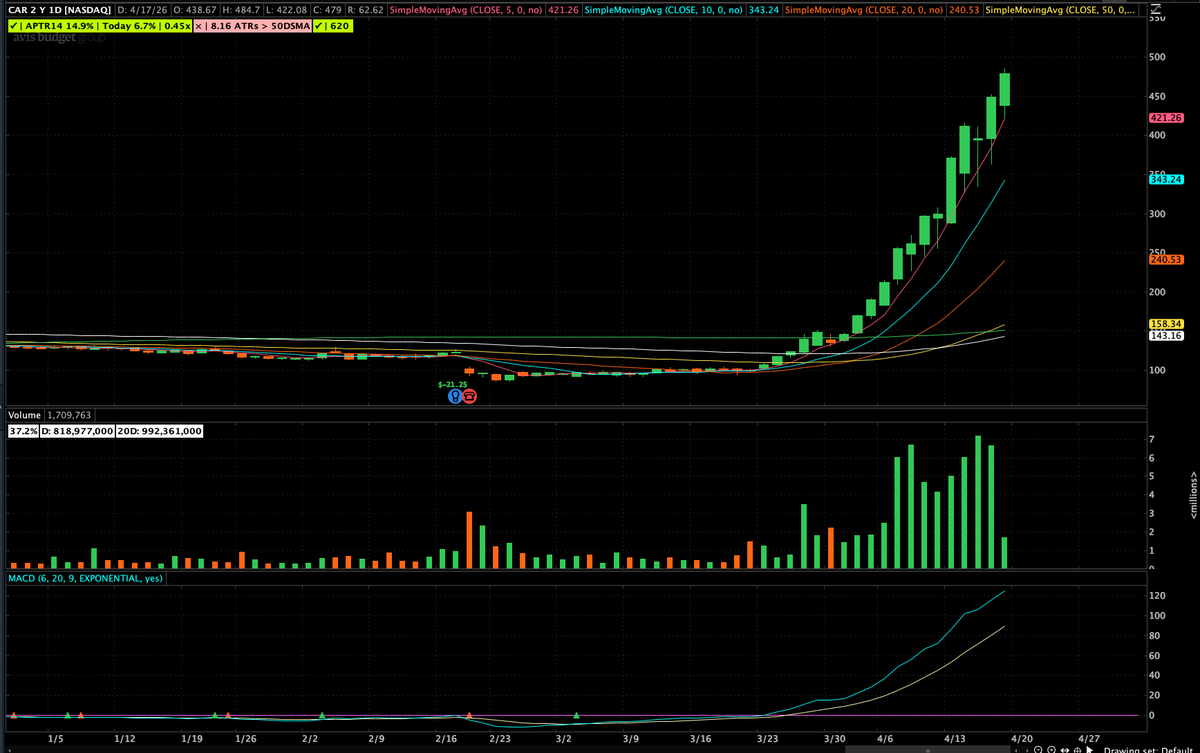The width and height of the screenshot is (1200, 753).
Task: Open the earnings lightbulb event icon
Action: (x=455, y=396)
